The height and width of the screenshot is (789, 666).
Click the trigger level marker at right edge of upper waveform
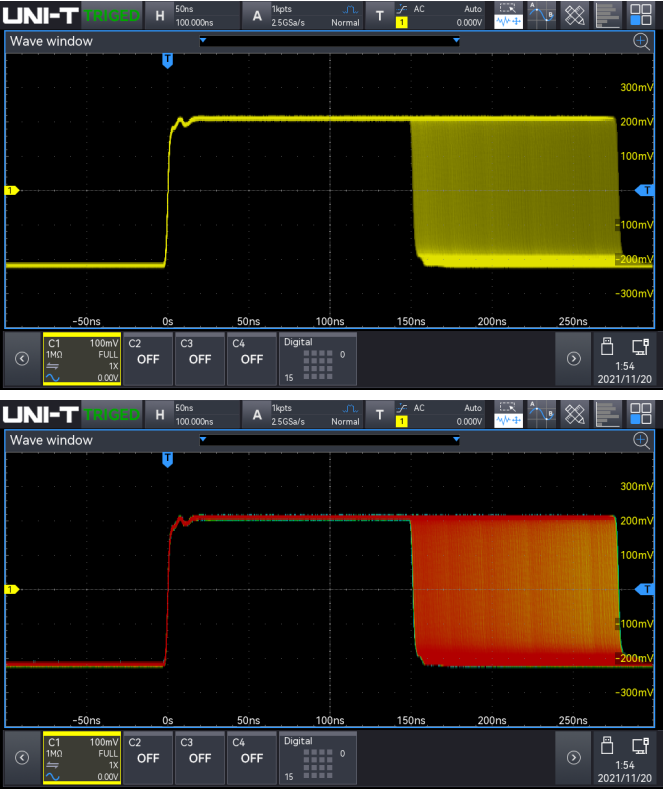(x=646, y=190)
